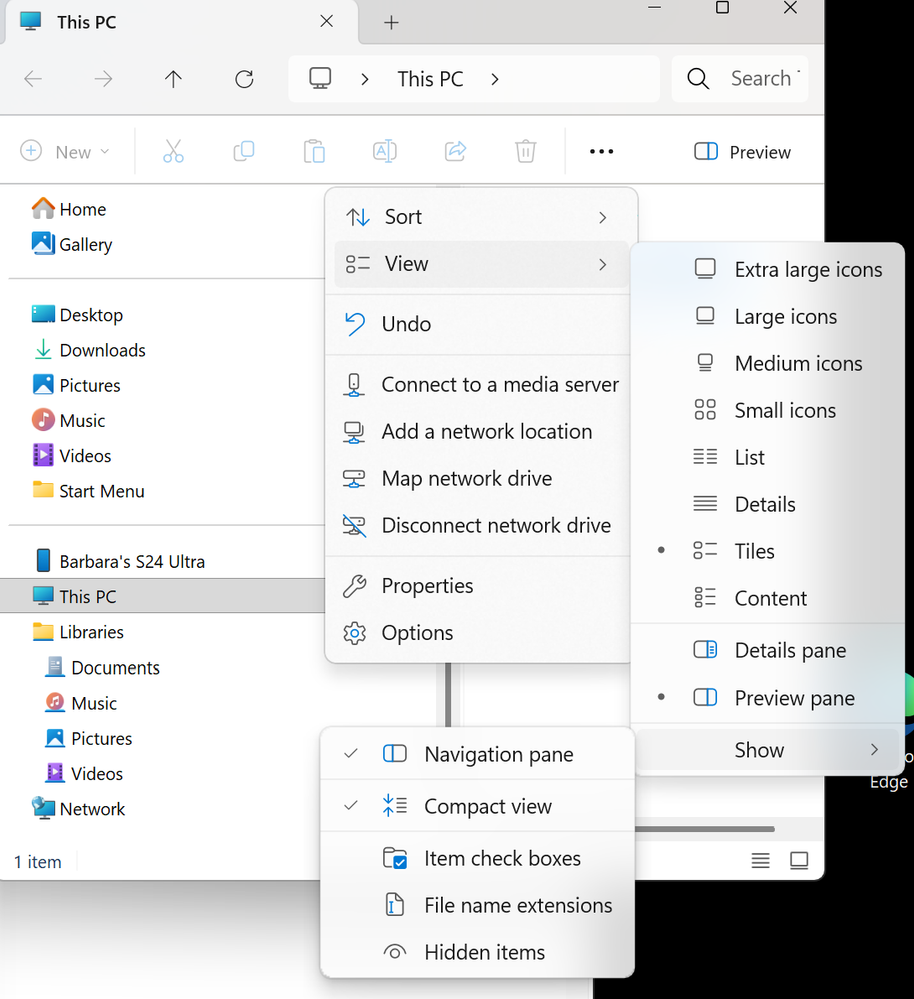914x999 pixels.
Task: Click the Search input field
Action: 740,79
